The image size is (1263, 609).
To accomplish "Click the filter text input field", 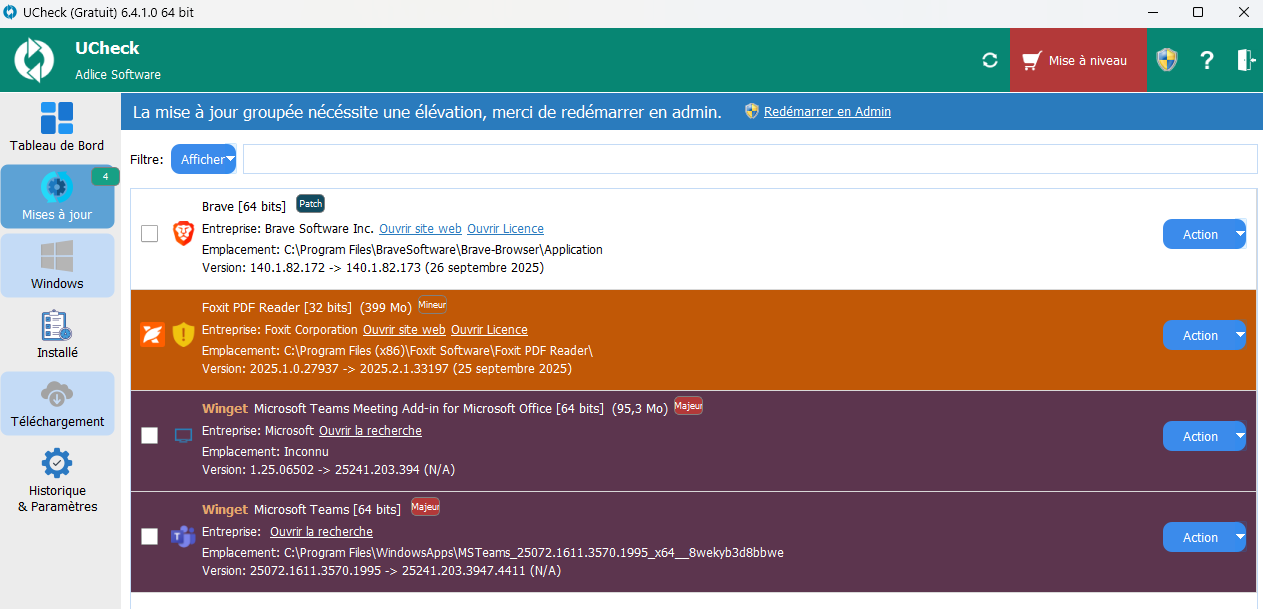I will tap(750, 159).
